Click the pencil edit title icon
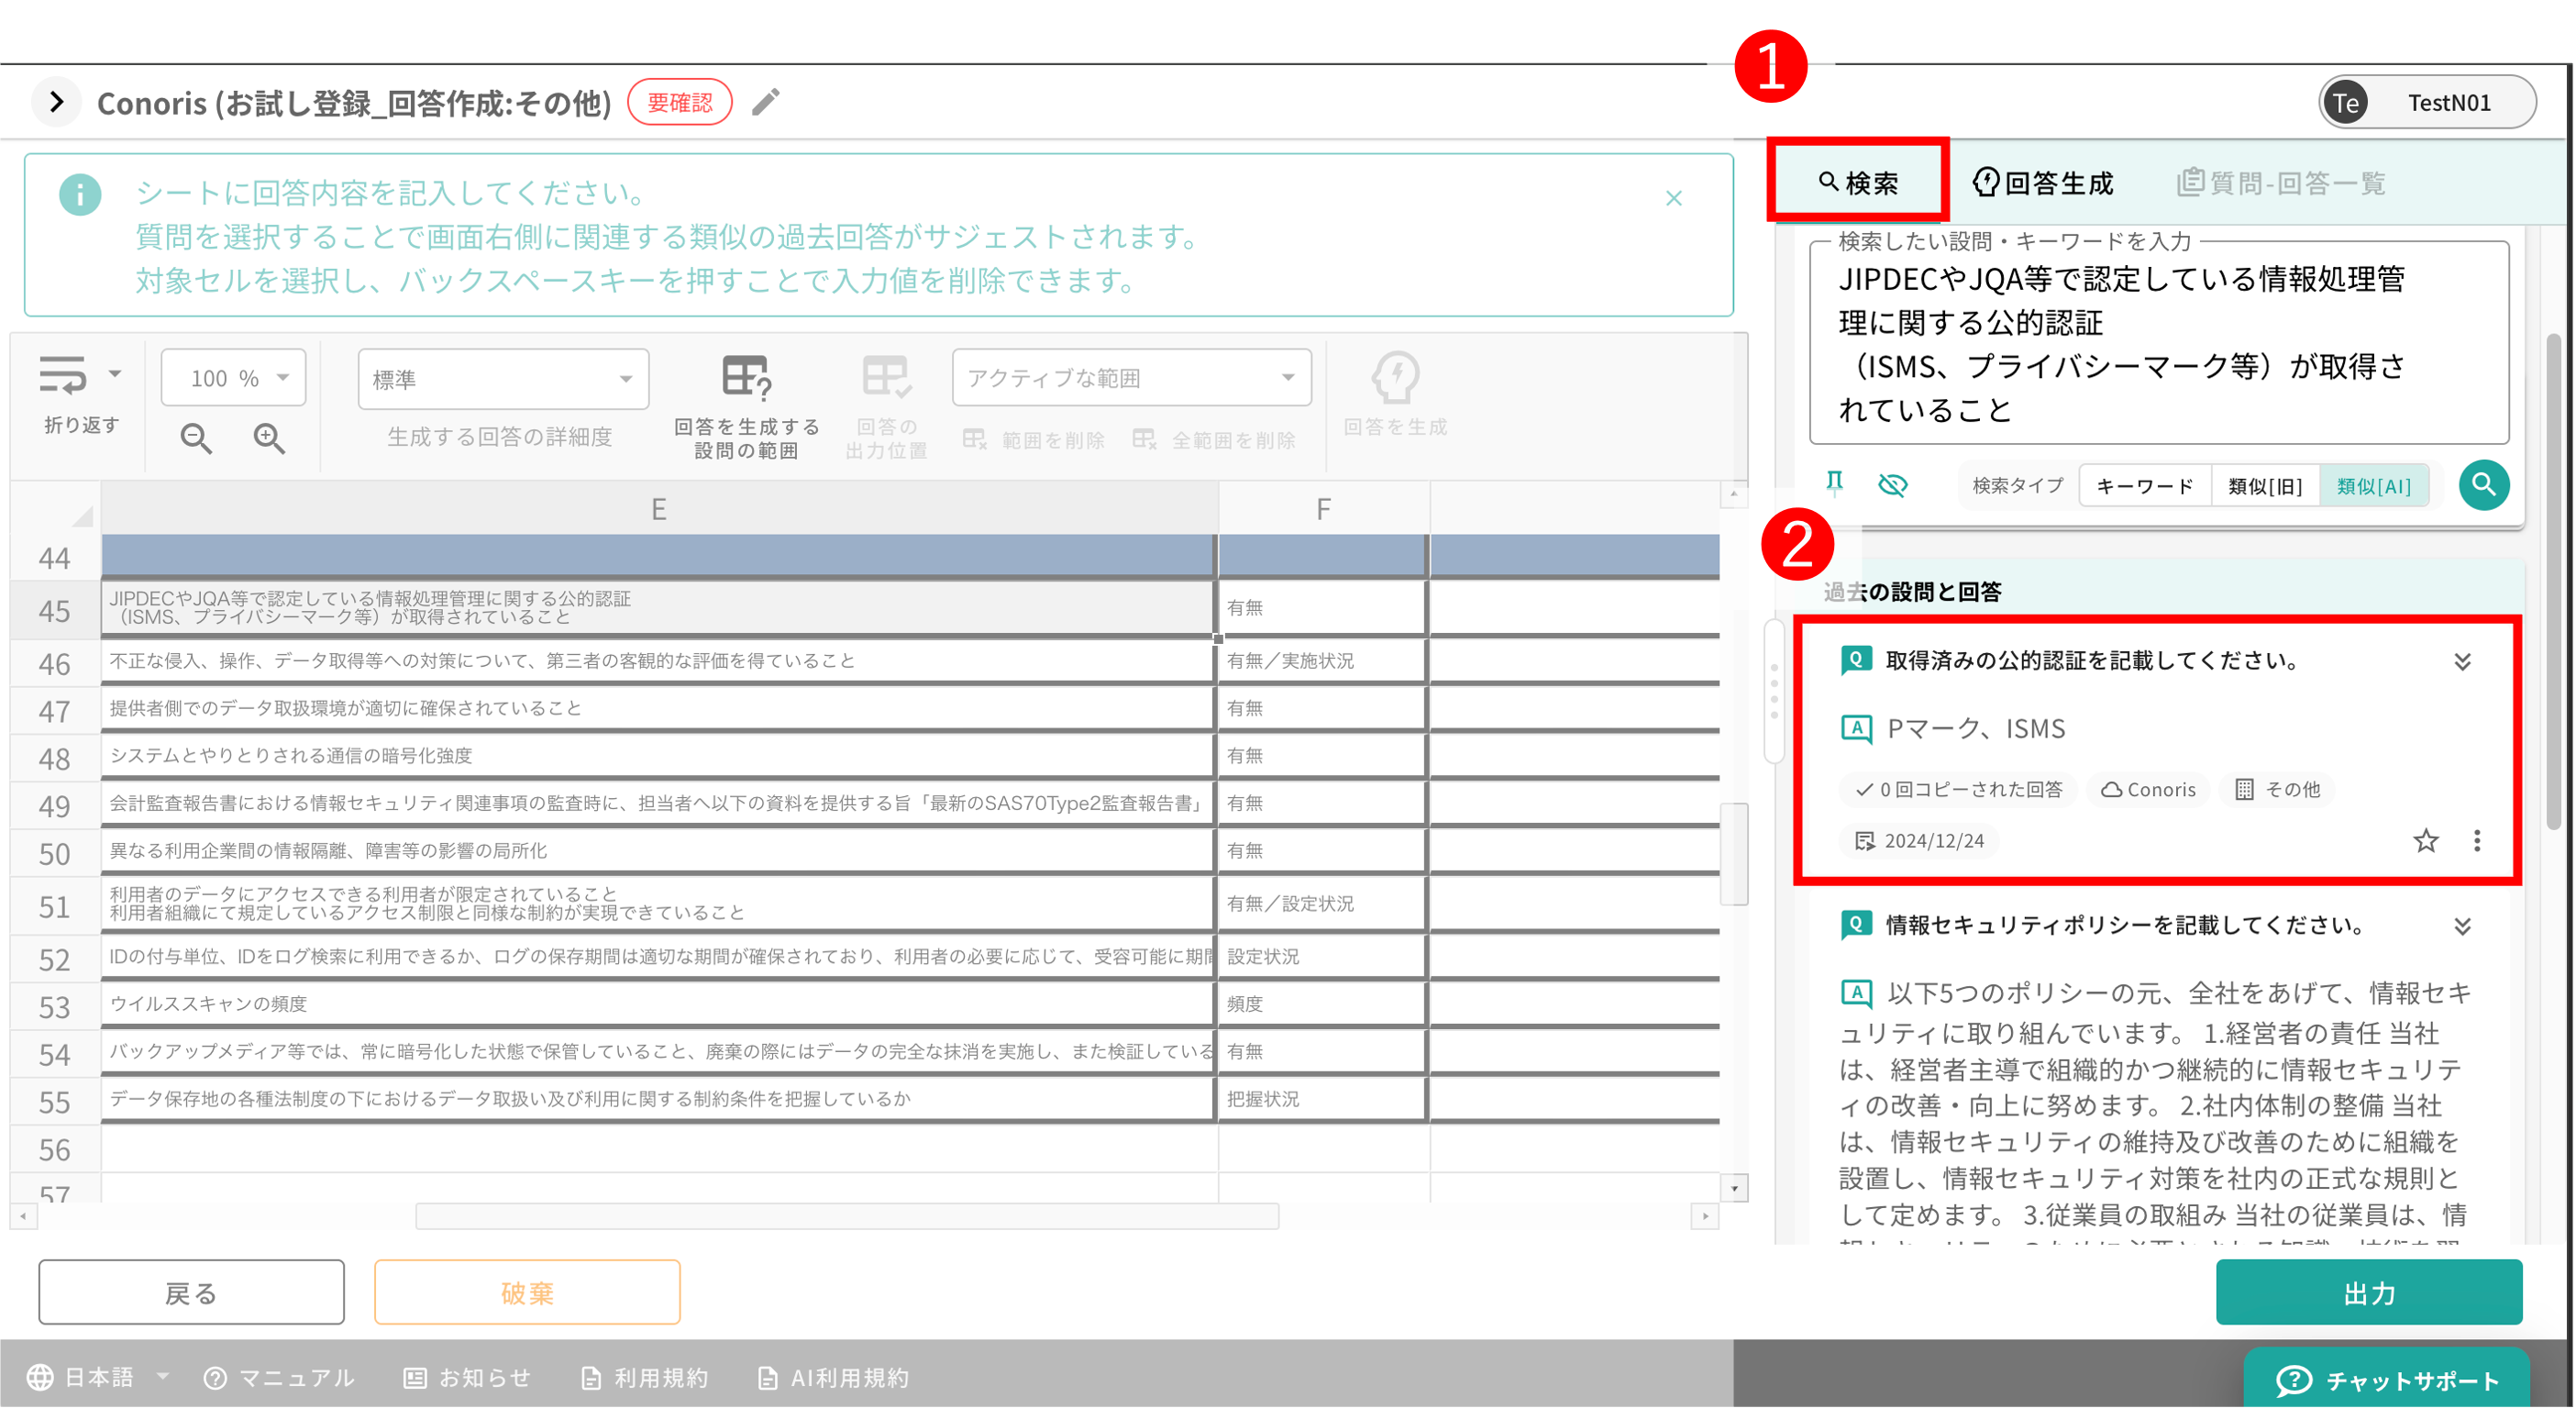Screen dimensions: 2576x1408 (766, 102)
